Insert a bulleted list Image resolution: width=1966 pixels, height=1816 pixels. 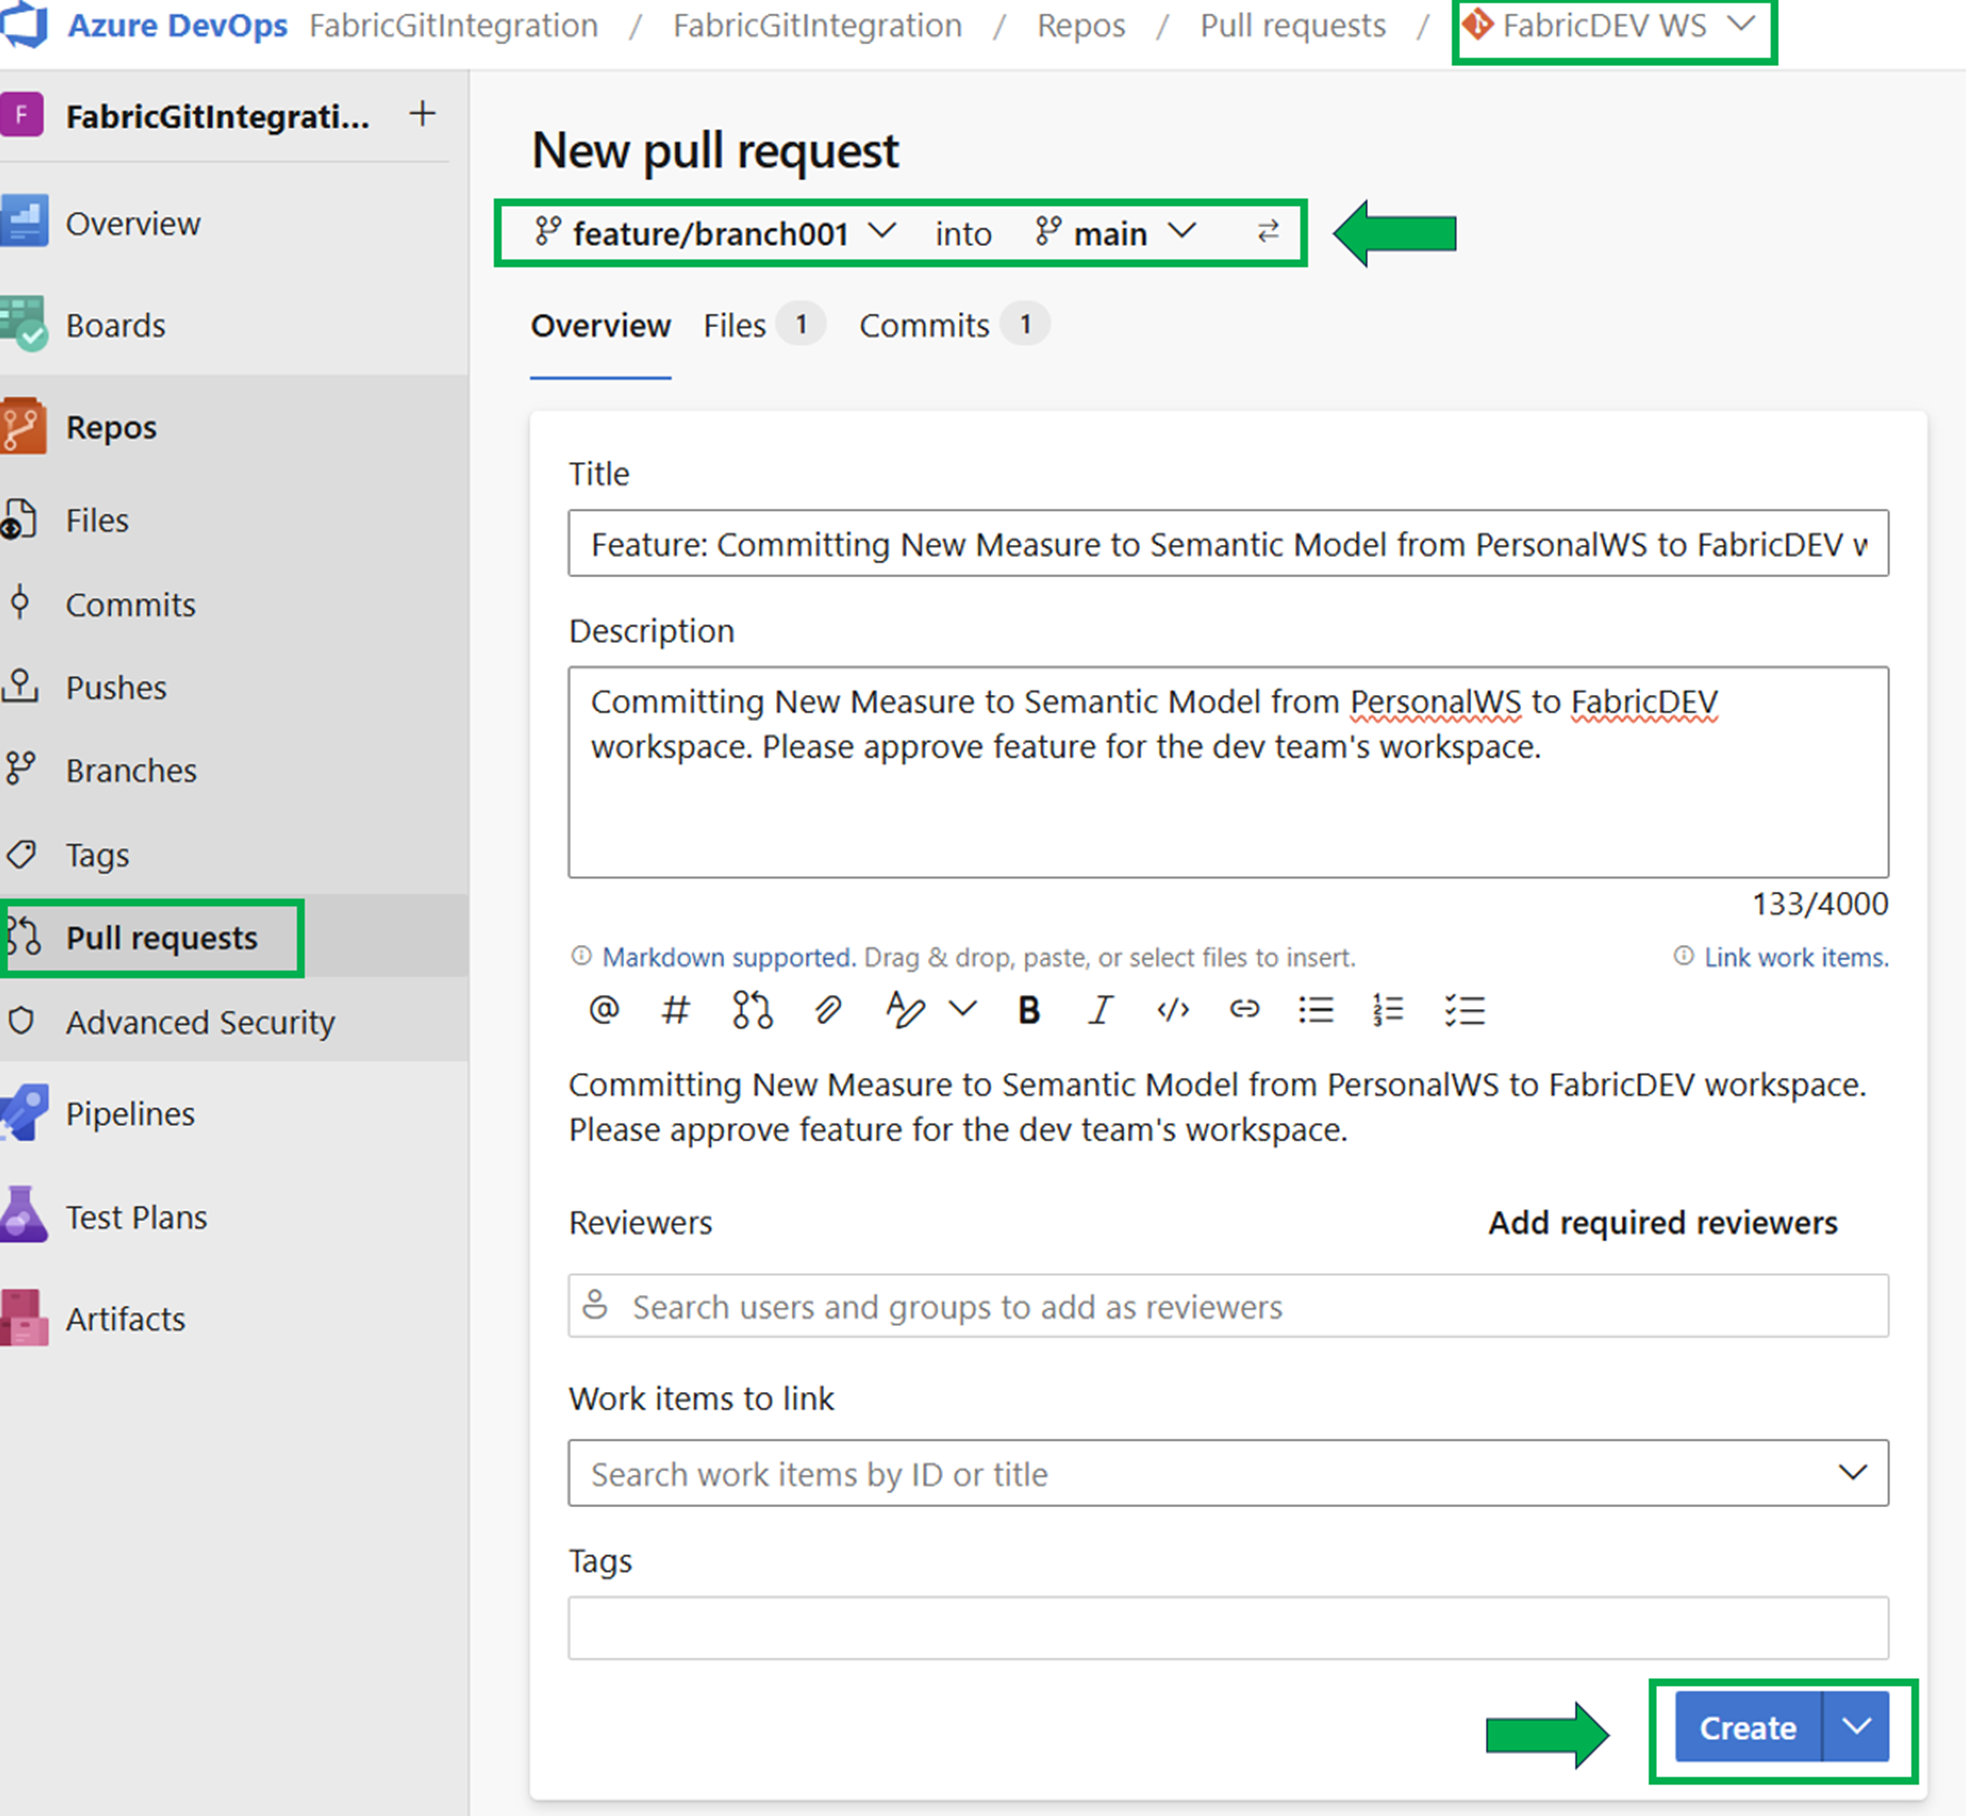(x=1316, y=1010)
